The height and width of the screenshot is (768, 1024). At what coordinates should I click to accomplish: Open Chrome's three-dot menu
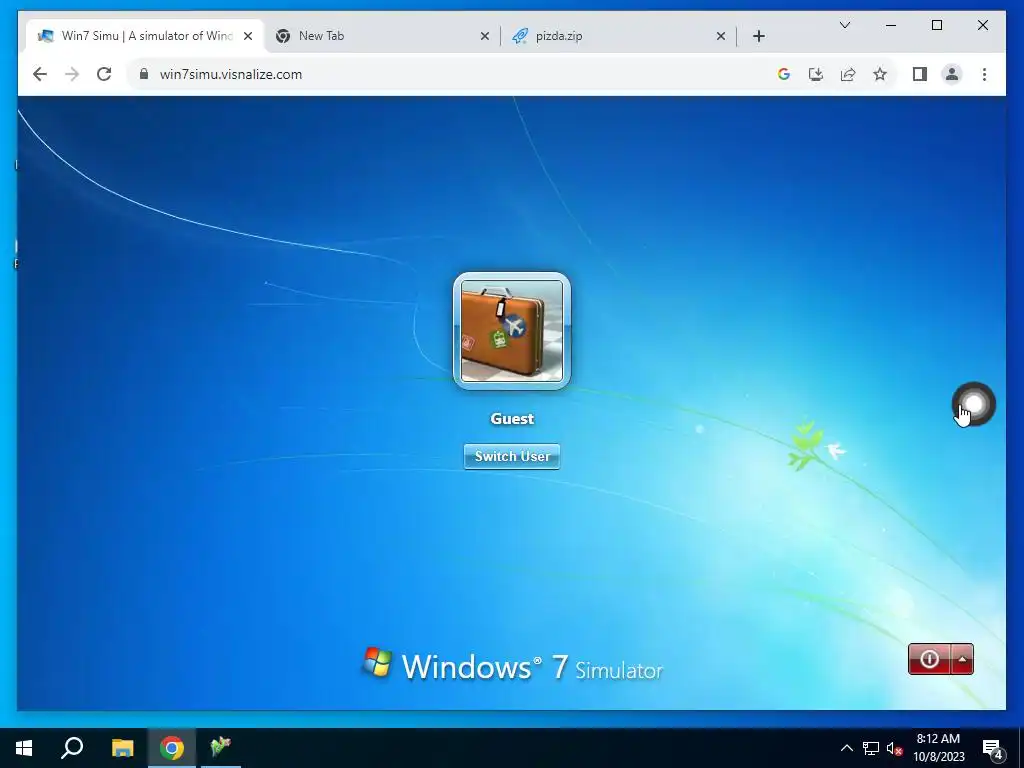click(x=984, y=74)
